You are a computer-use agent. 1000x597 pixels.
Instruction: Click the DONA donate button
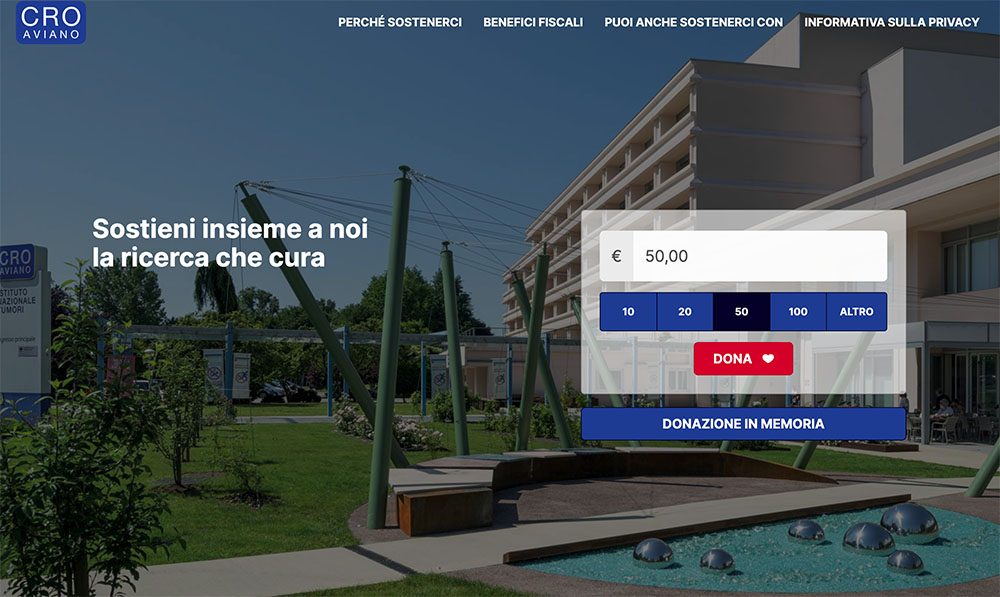744,358
